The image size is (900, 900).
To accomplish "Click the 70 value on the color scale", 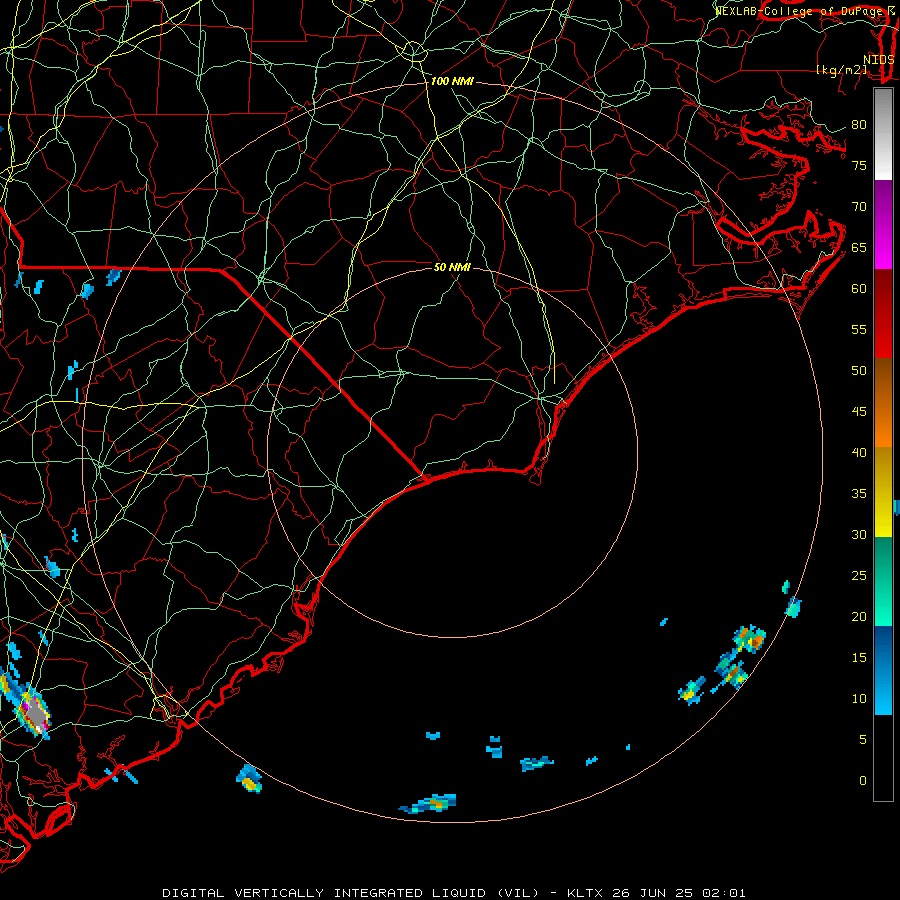I will click(x=859, y=207).
